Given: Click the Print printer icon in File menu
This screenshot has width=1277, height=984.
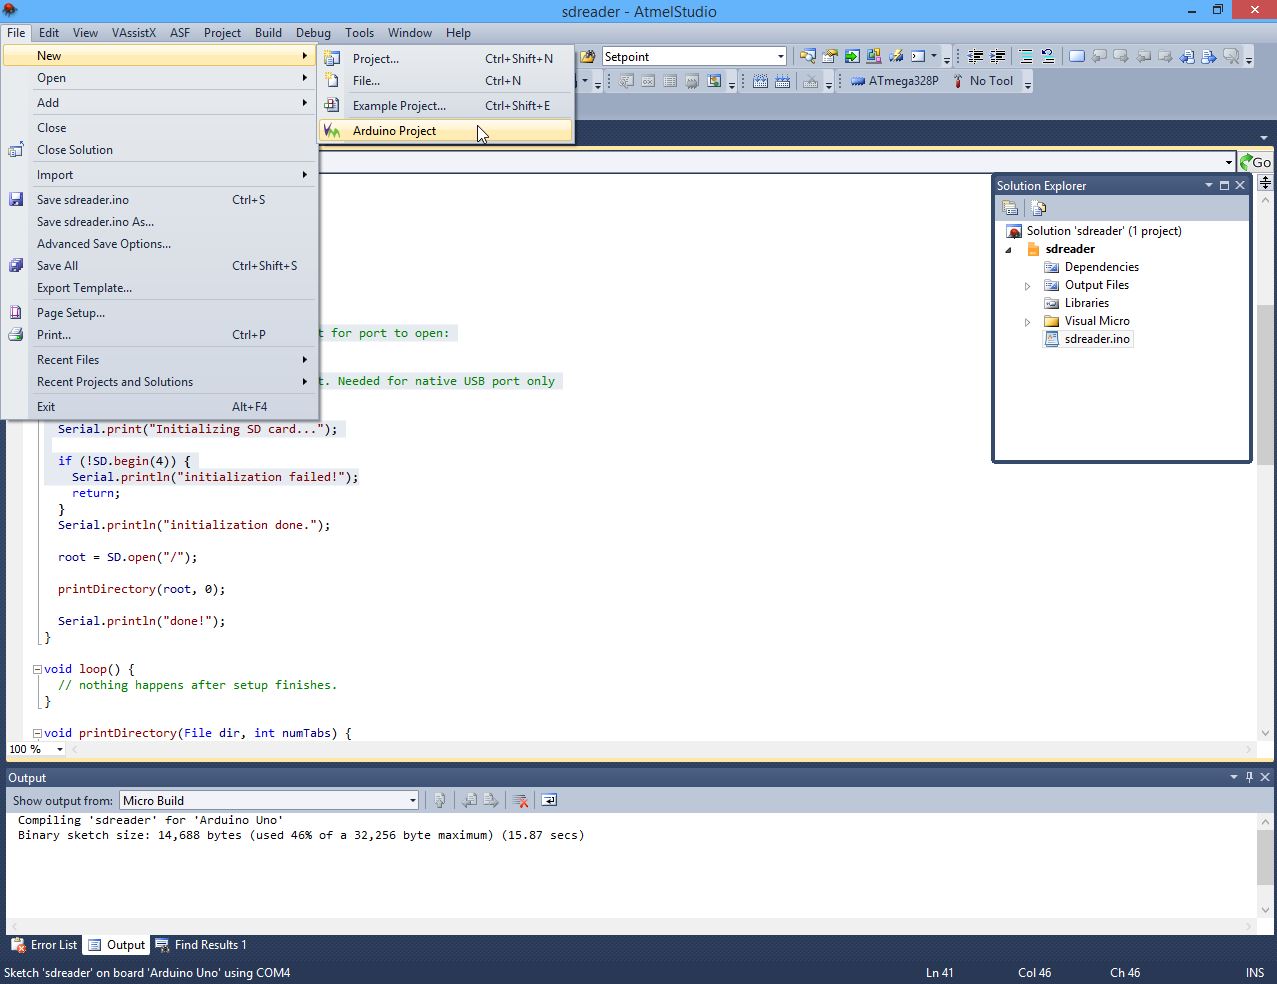Looking at the screenshot, I should click(x=16, y=335).
